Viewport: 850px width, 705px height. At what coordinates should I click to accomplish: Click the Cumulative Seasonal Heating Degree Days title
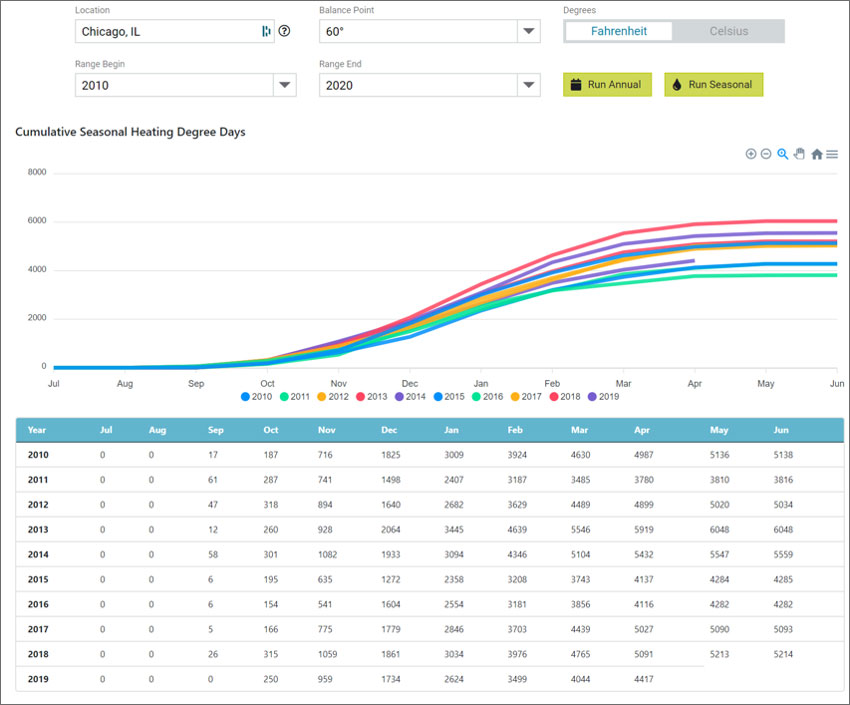[130, 132]
